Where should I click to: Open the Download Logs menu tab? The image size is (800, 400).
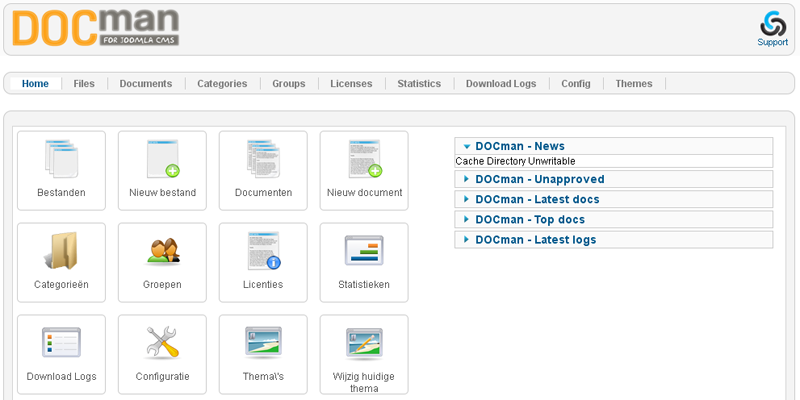501,84
